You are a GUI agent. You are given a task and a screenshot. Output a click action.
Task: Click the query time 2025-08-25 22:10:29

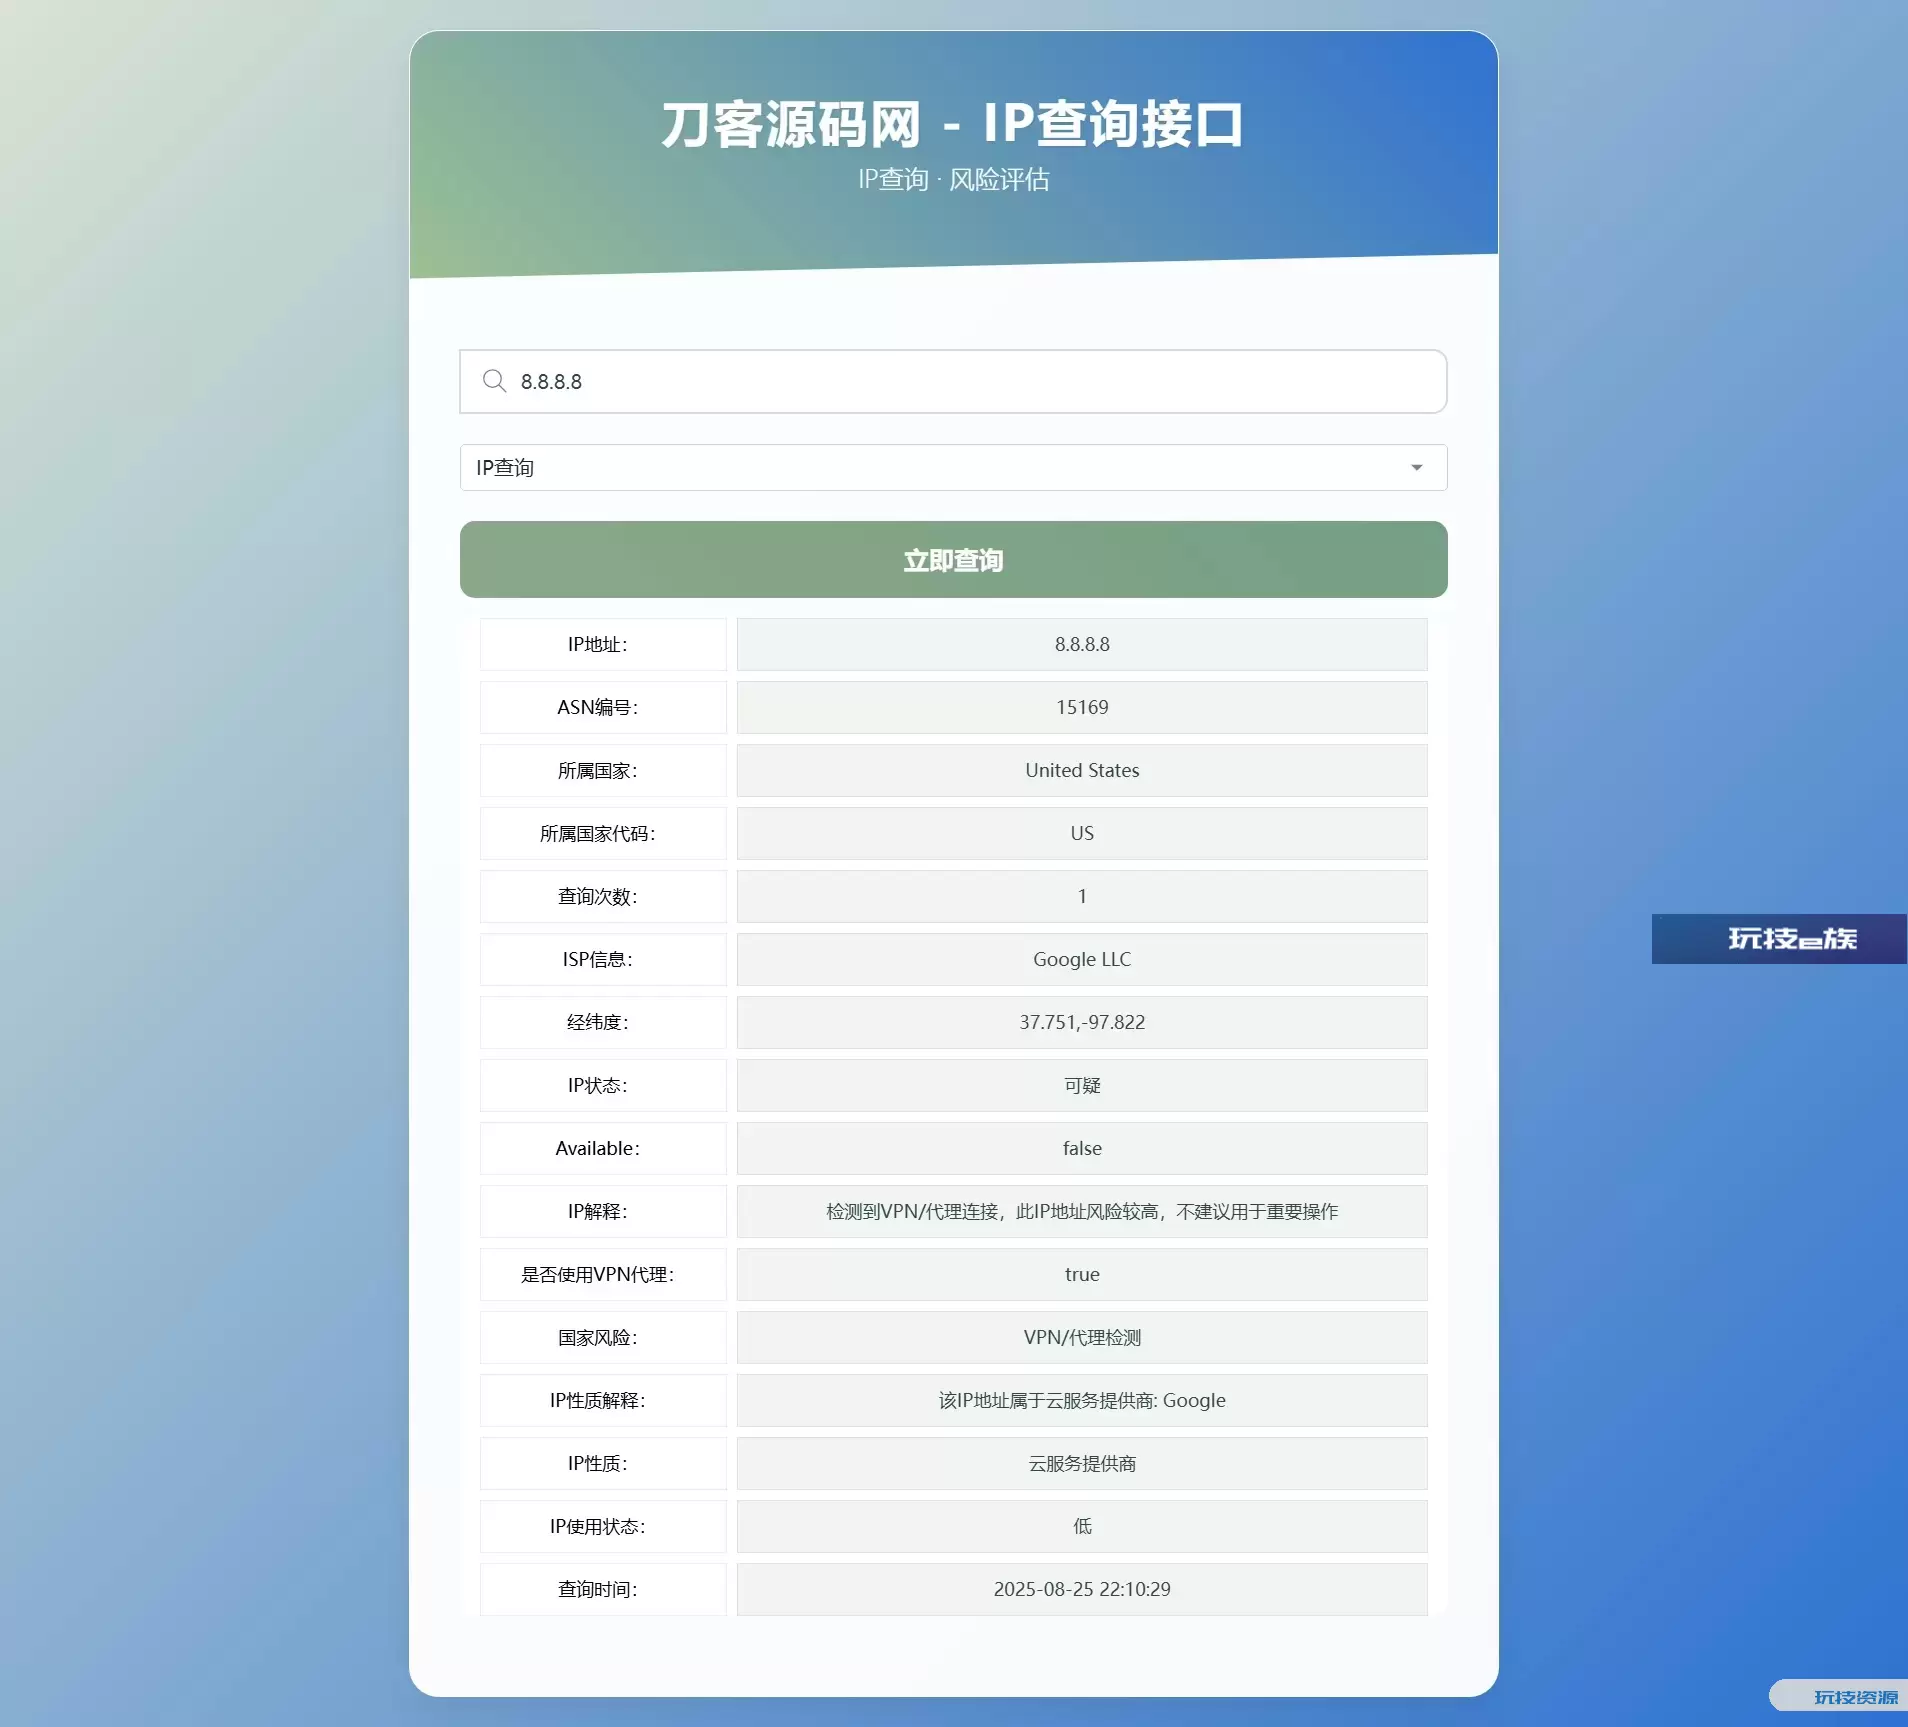click(x=1081, y=1590)
